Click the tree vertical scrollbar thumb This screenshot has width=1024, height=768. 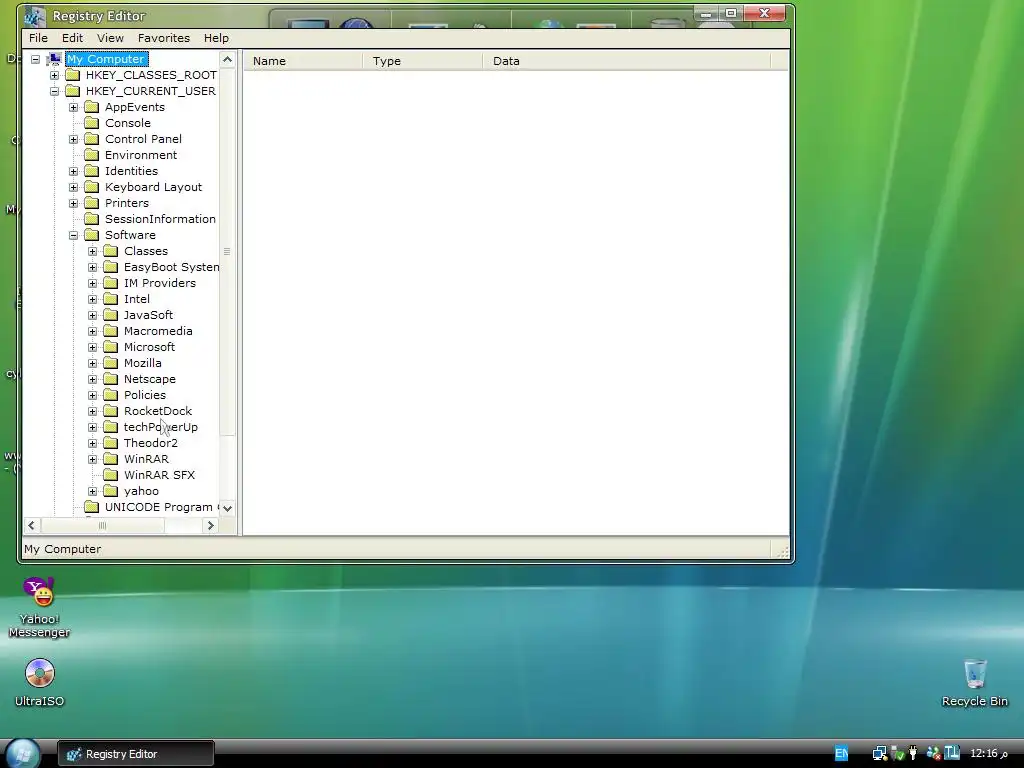[227, 251]
